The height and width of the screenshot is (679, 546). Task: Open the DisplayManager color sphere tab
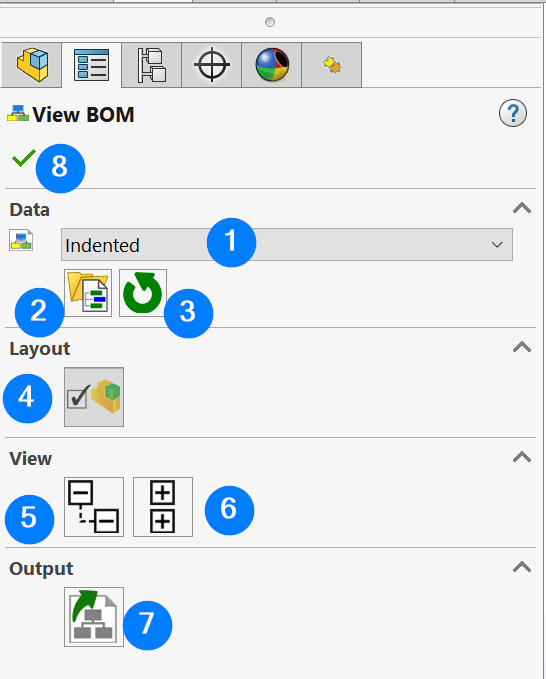271,65
